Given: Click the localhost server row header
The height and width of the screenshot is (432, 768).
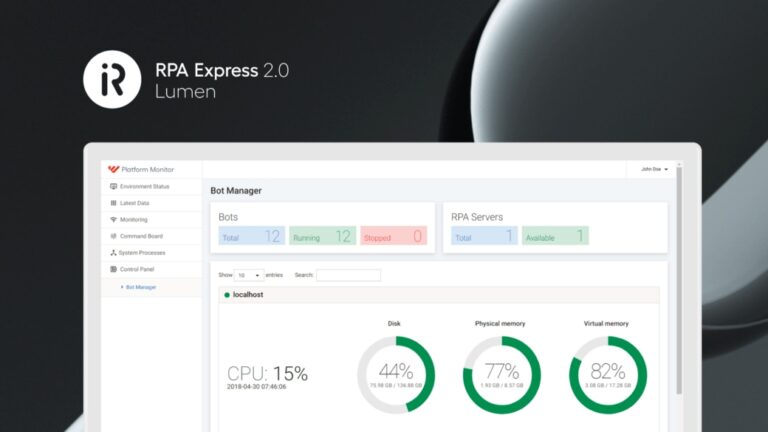Looking at the screenshot, I should [x=439, y=295].
